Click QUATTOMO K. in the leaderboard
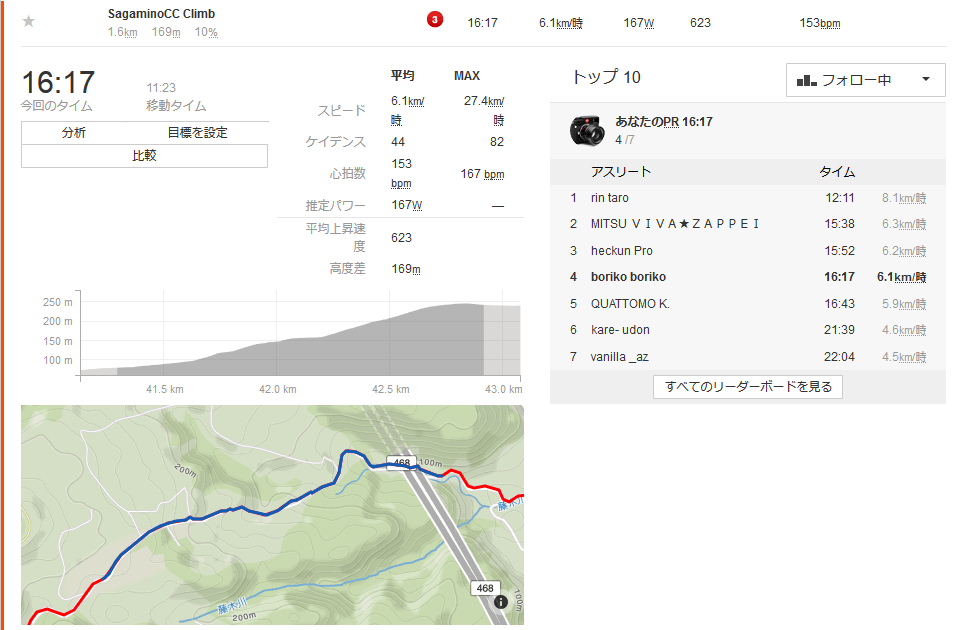Viewport: 955px width, 630px height. pyautogui.click(x=630, y=304)
